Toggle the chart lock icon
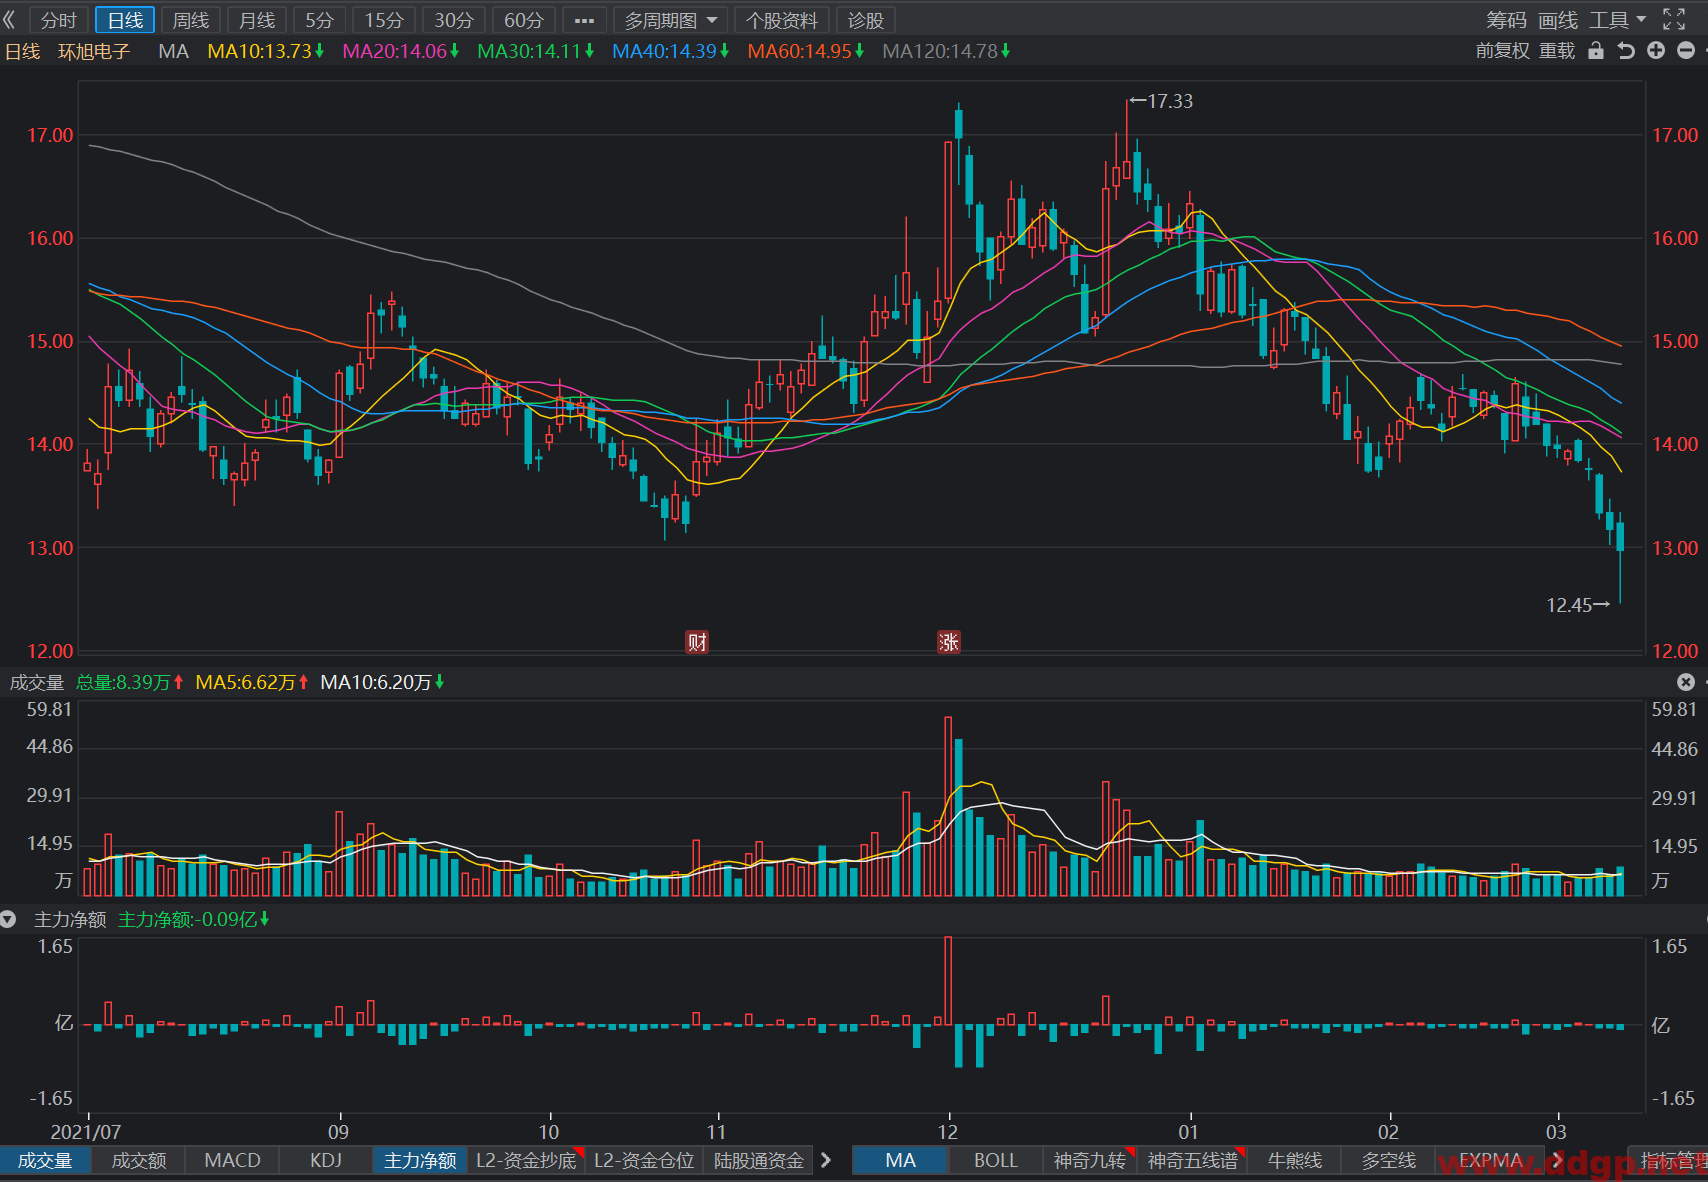 pyautogui.click(x=1596, y=51)
